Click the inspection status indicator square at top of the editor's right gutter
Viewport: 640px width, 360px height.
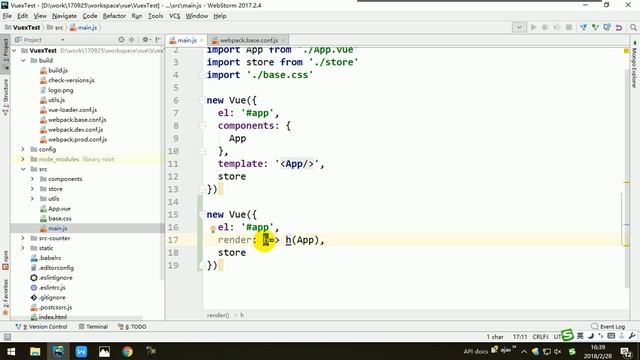[626, 51]
